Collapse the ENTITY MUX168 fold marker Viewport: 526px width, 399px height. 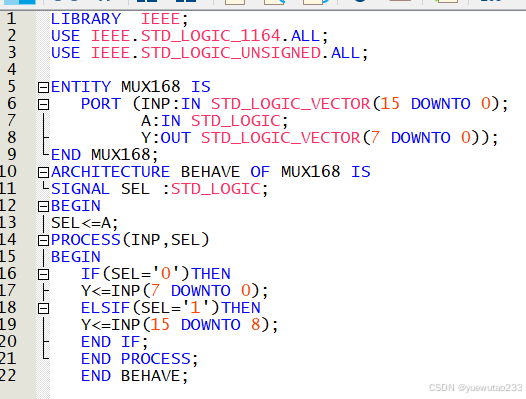point(43,88)
